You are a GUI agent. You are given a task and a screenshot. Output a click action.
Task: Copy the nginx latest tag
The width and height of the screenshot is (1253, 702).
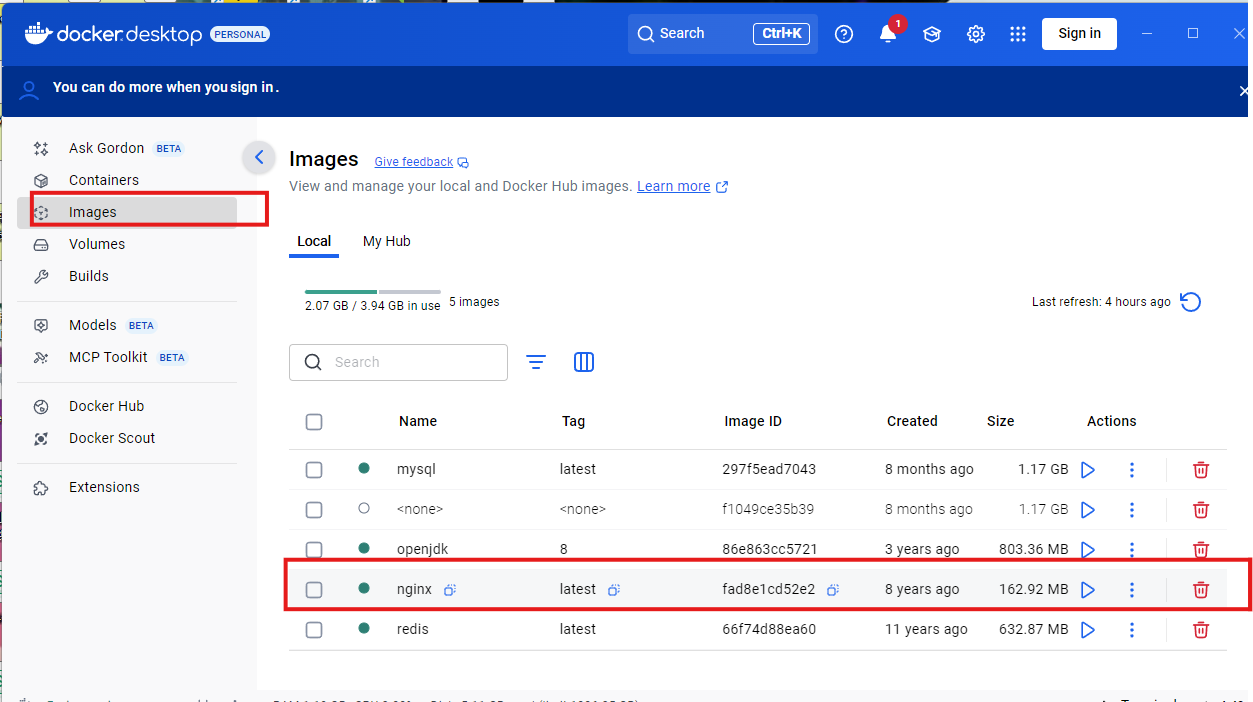tap(614, 590)
